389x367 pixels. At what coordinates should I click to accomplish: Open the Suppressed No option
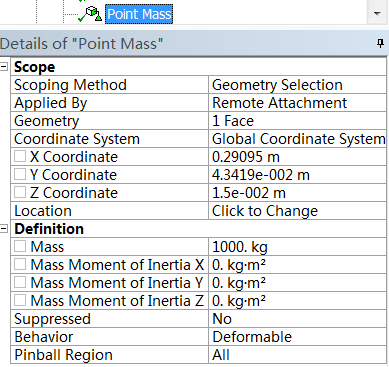coord(297,319)
